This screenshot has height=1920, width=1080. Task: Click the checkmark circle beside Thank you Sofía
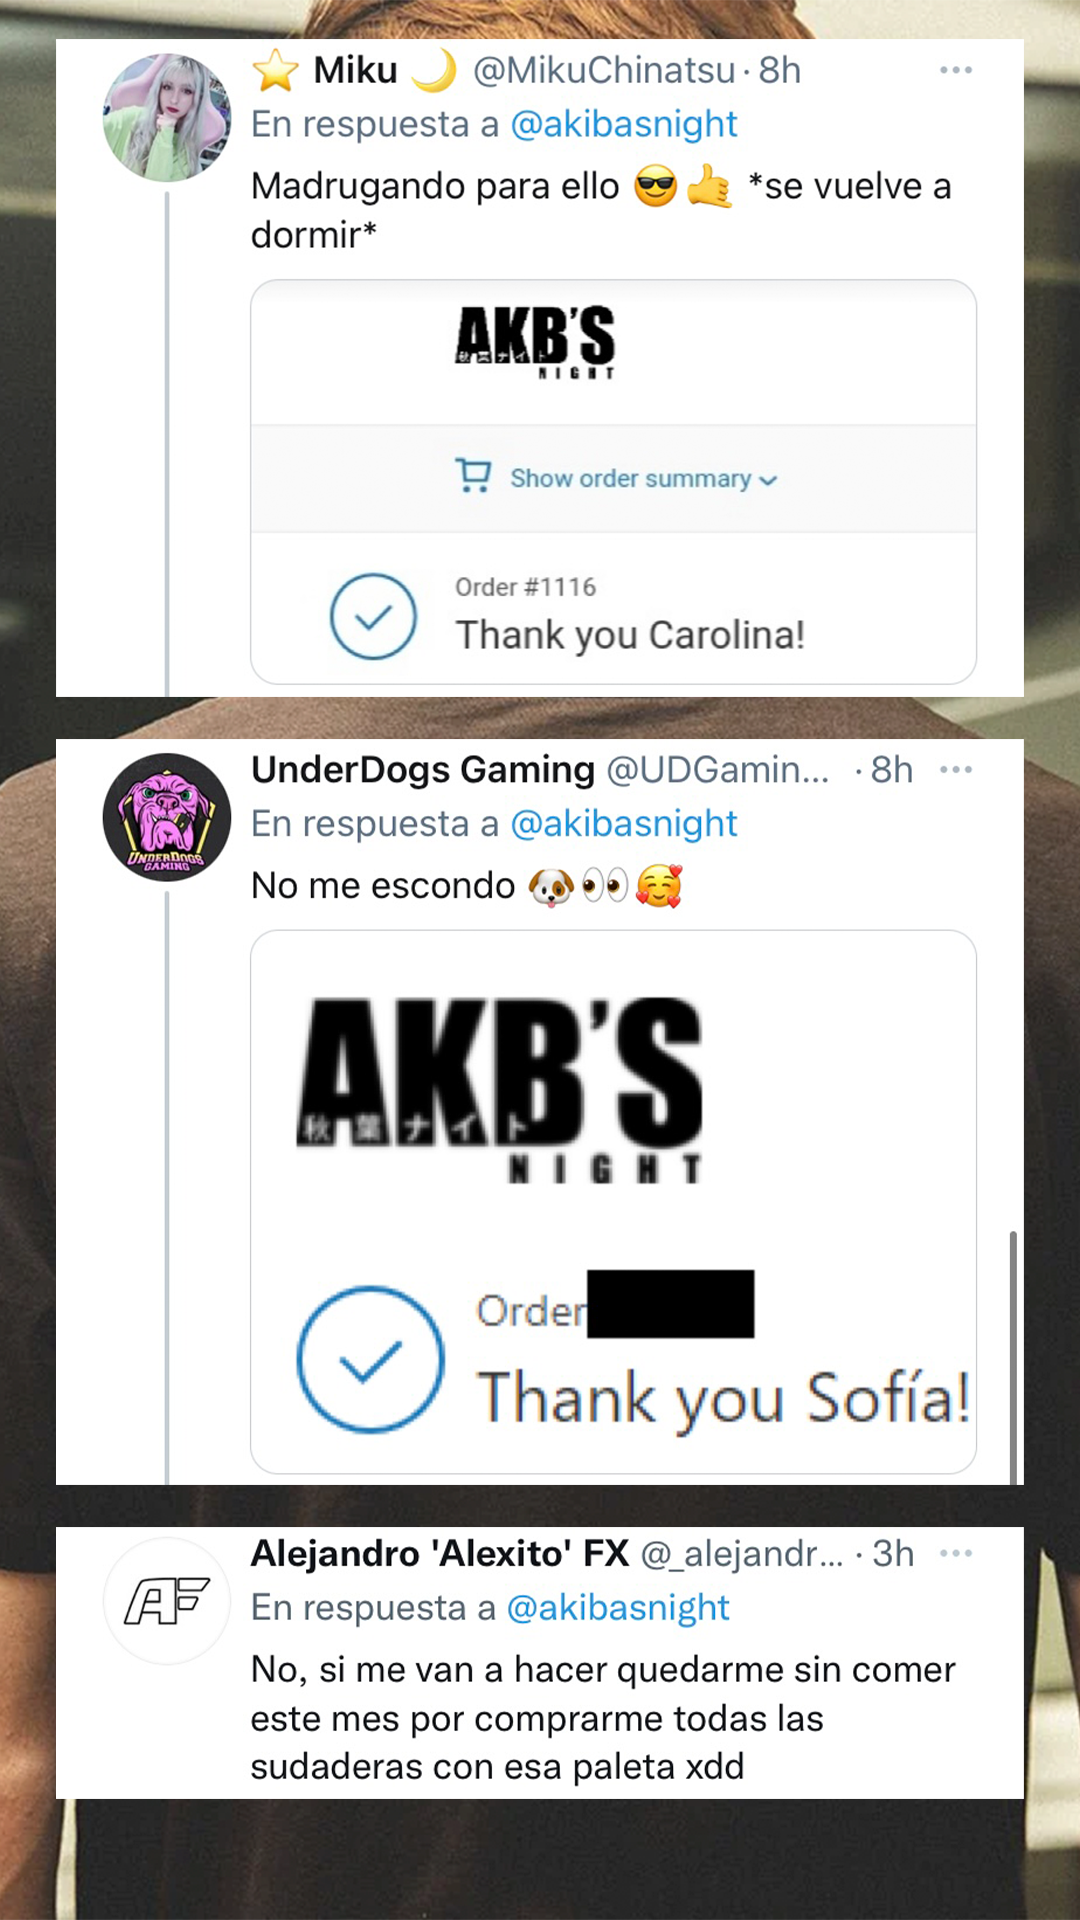[370, 1359]
